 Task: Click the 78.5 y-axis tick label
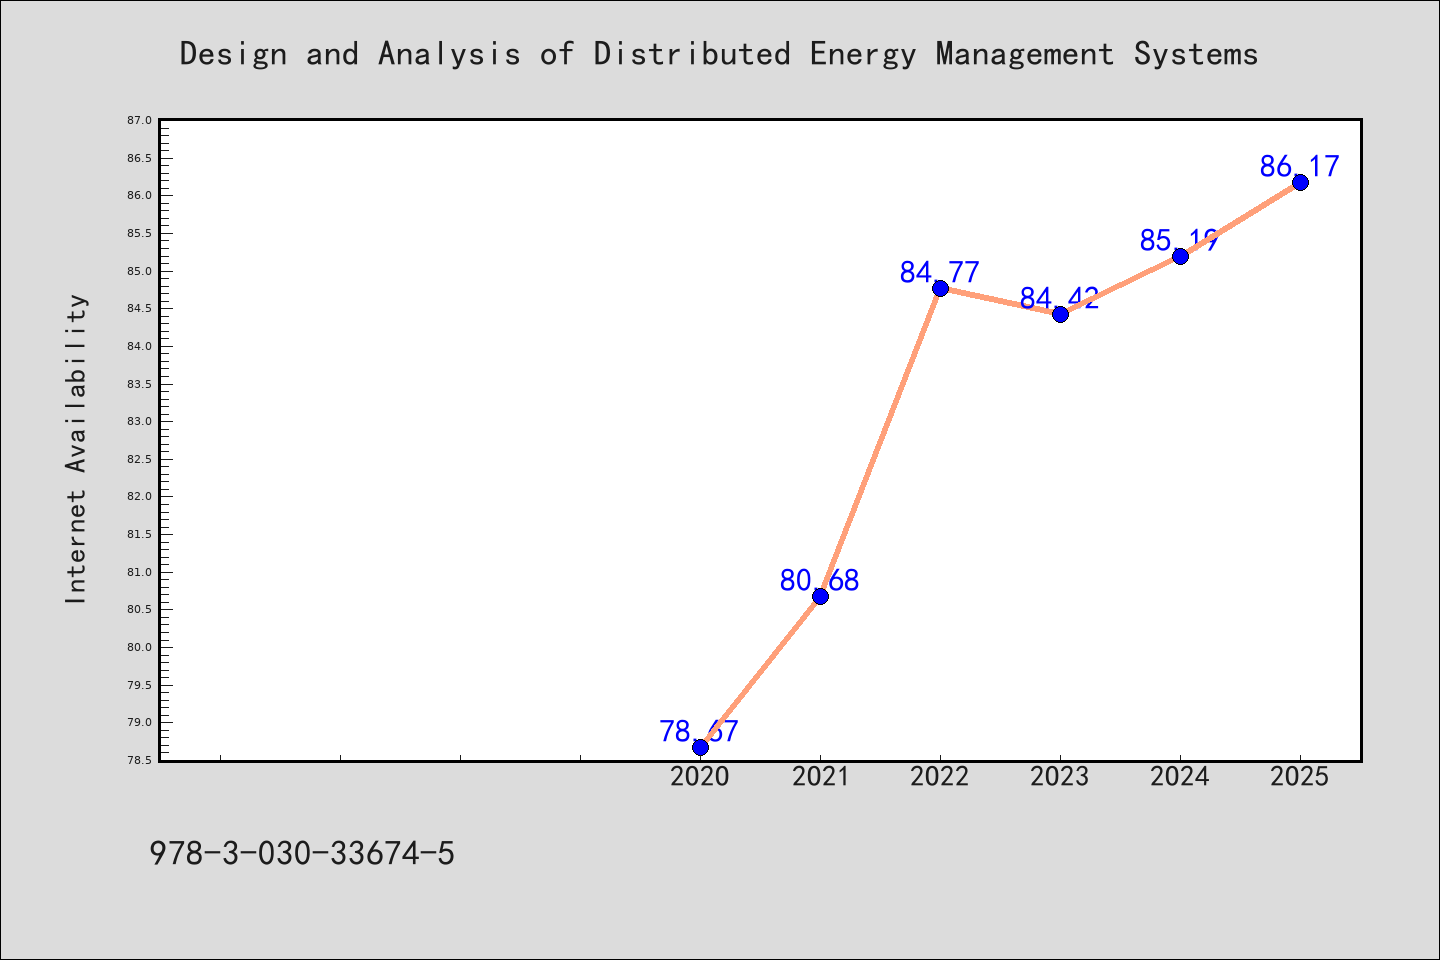coord(140,760)
